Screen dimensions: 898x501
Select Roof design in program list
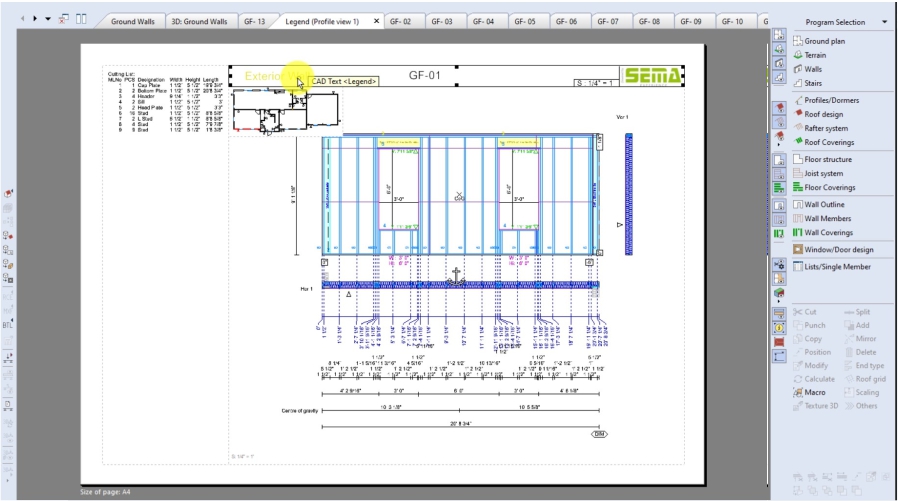[x=823, y=114]
